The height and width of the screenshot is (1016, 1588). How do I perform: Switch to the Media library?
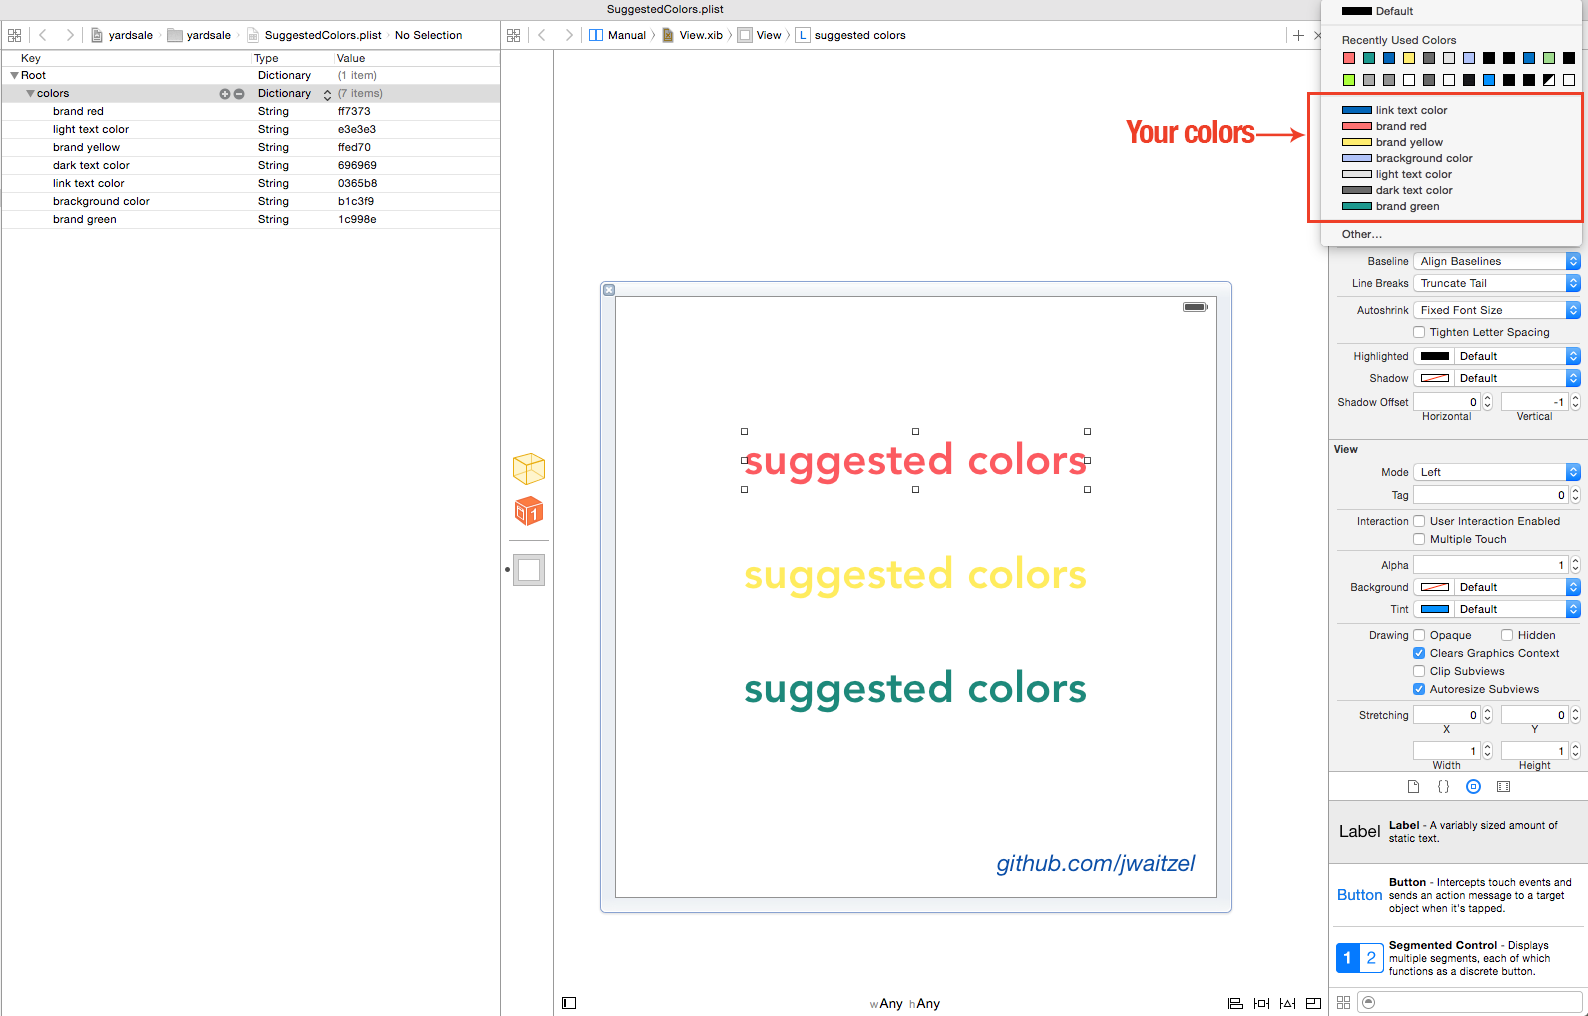(1503, 787)
